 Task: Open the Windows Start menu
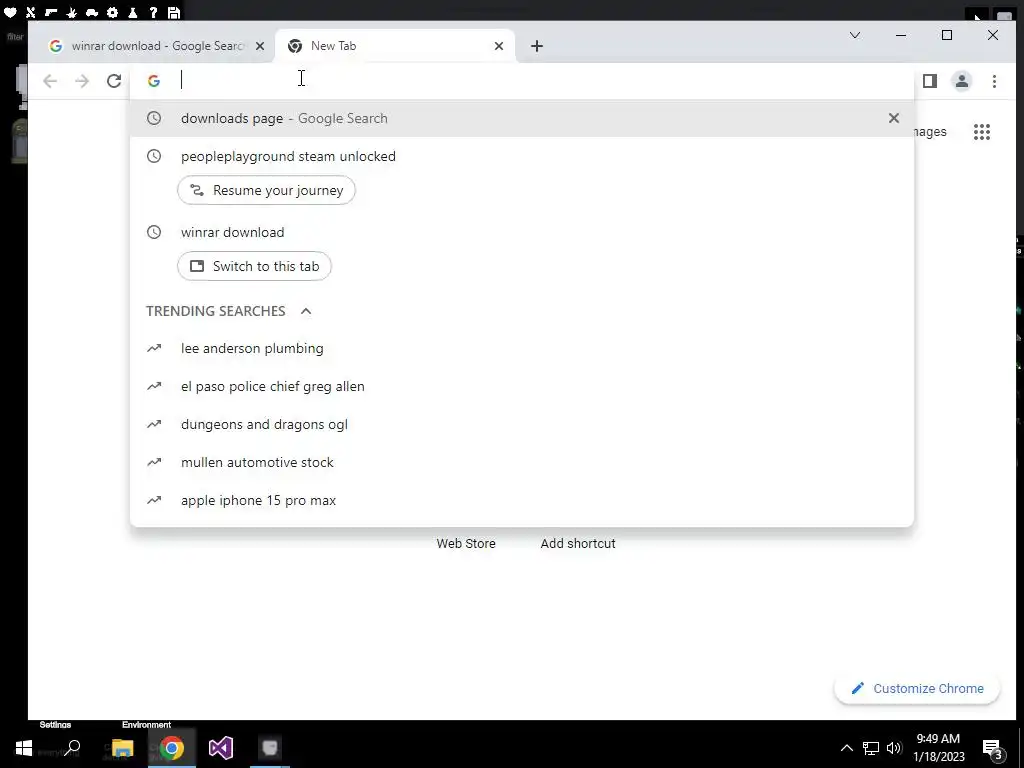(24, 748)
